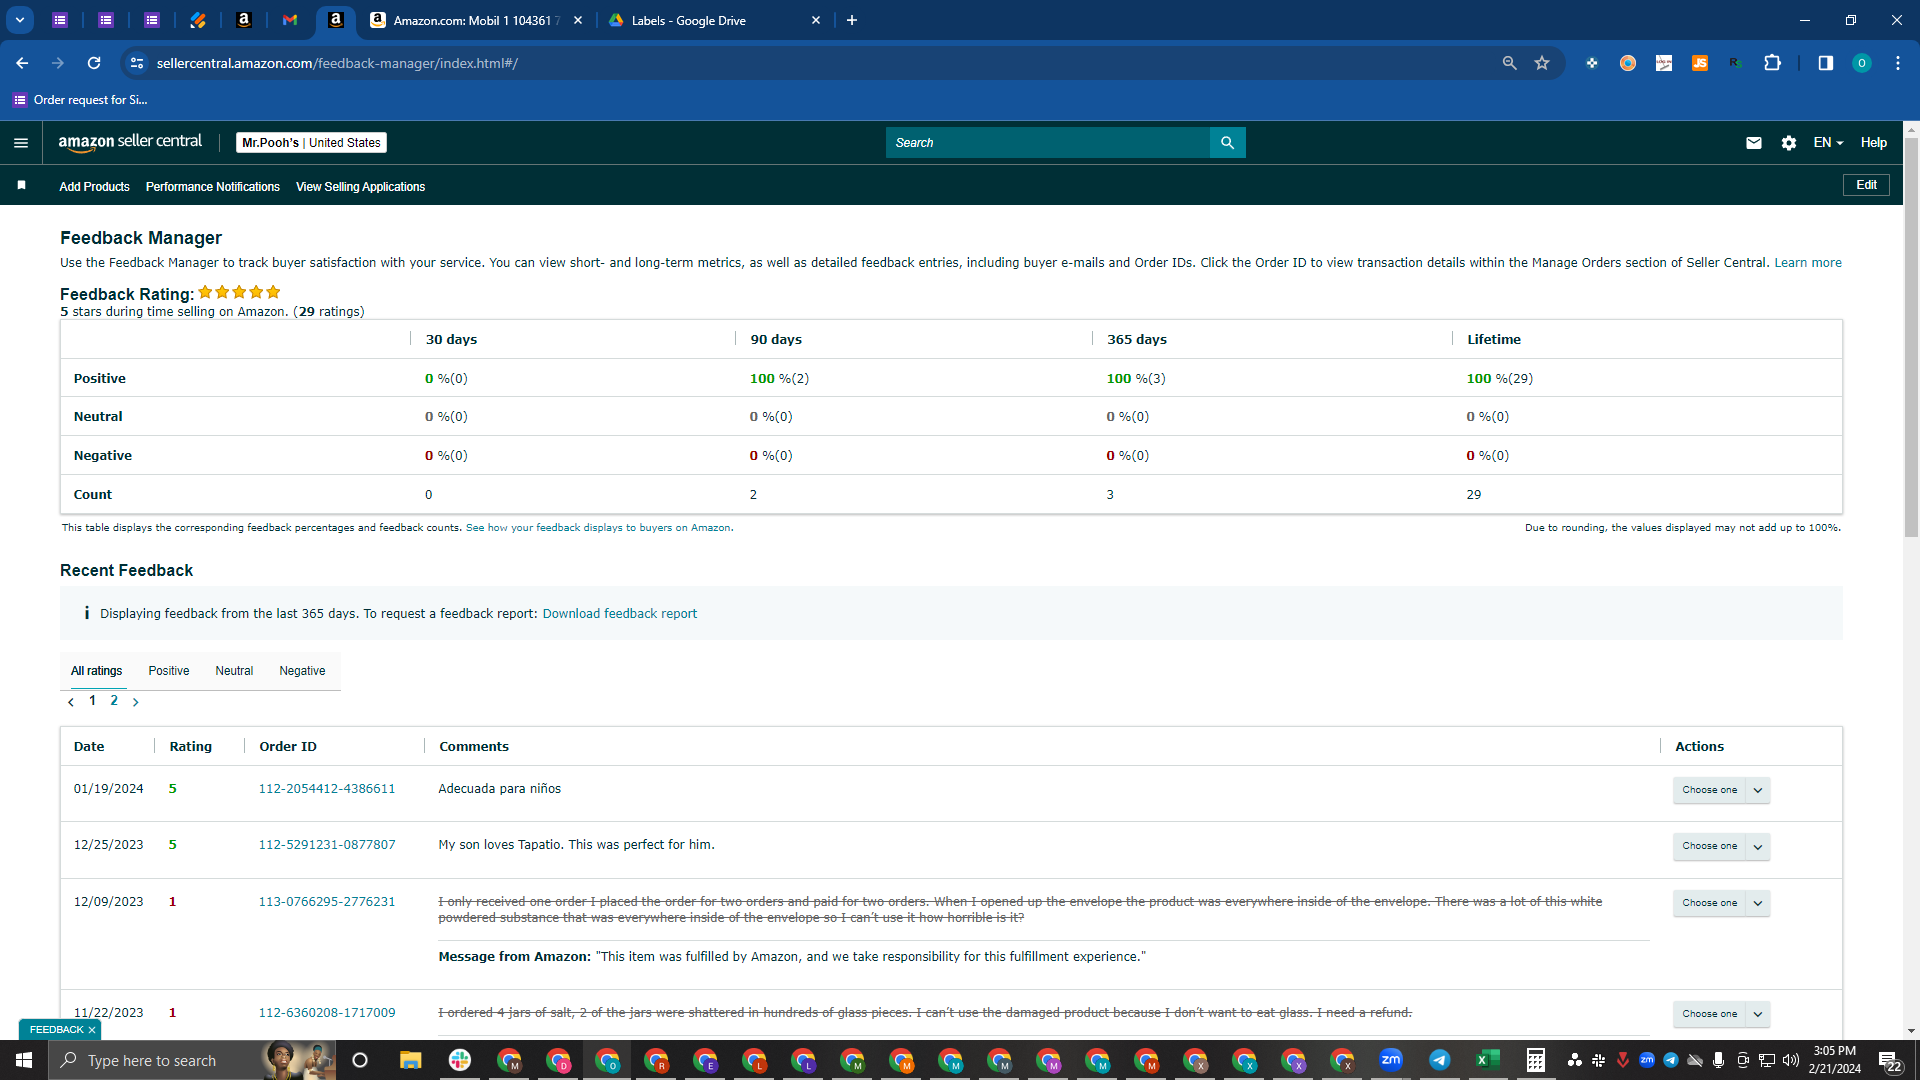Open the Chrome Extensions puzzle icon
The width and height of the screenshot is (1920, 1080).
pyautogui.click(x=1772, y=63)
